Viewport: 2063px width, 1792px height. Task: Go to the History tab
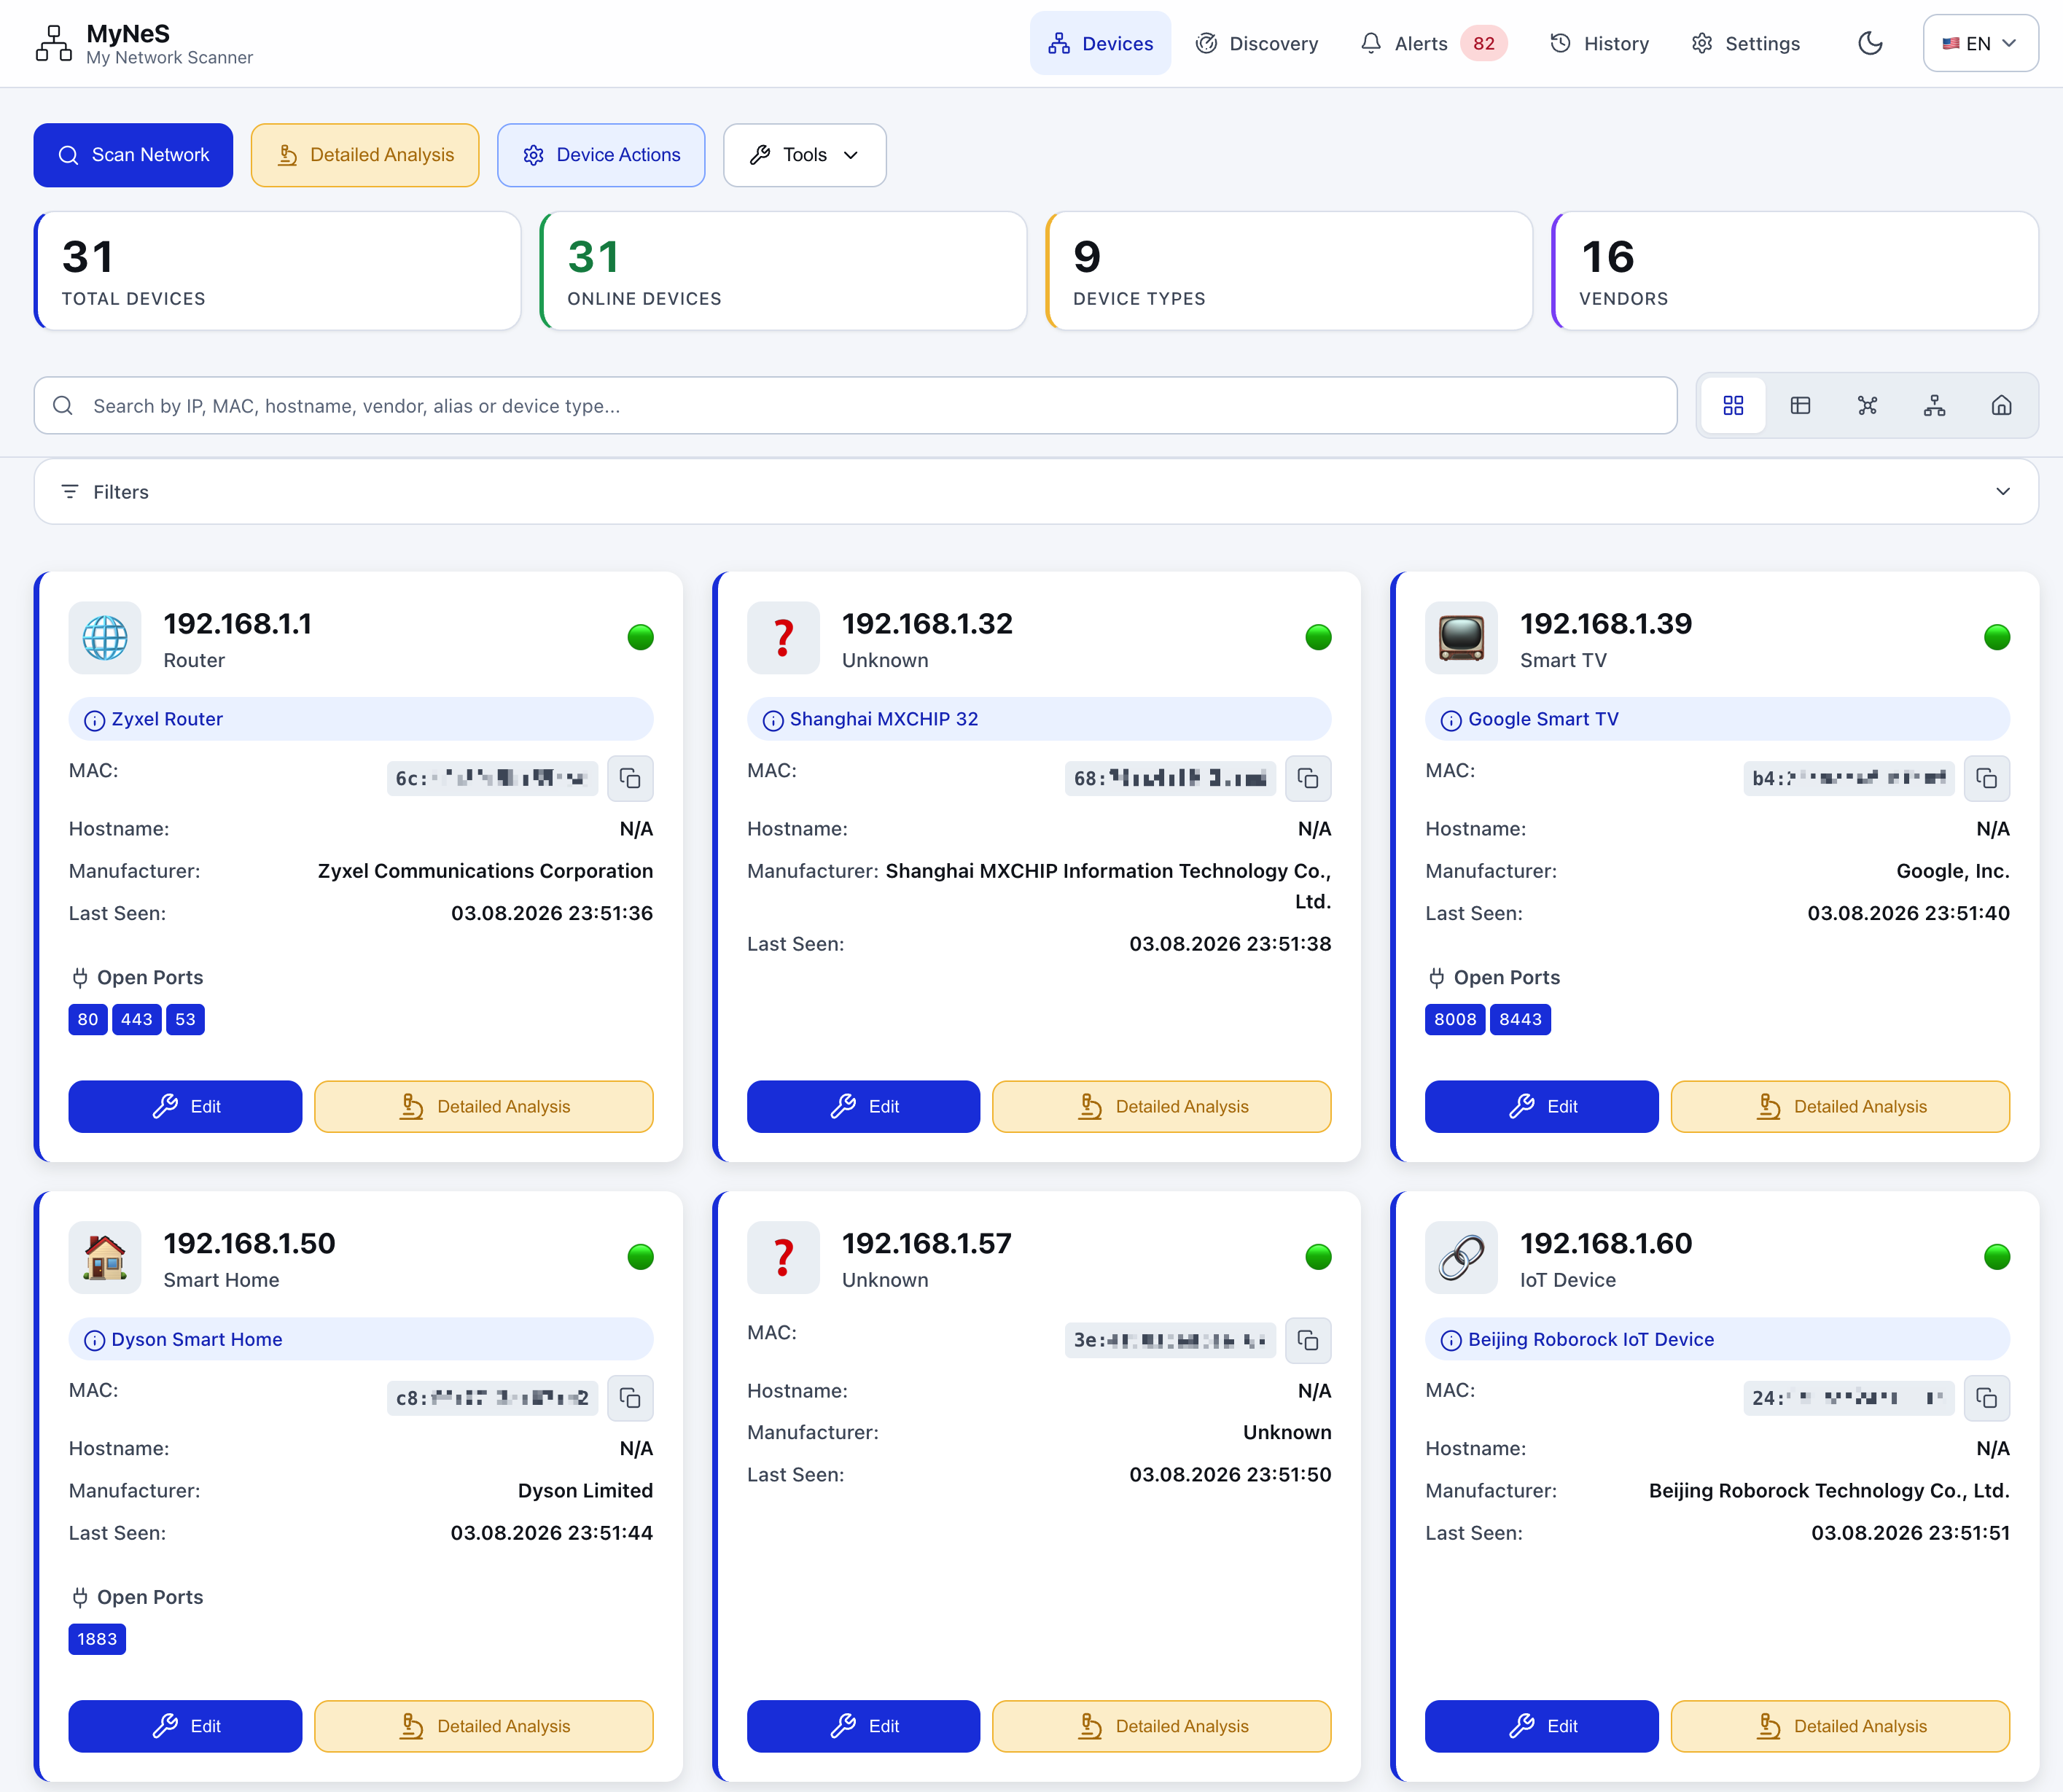[x=1599, y=43]
